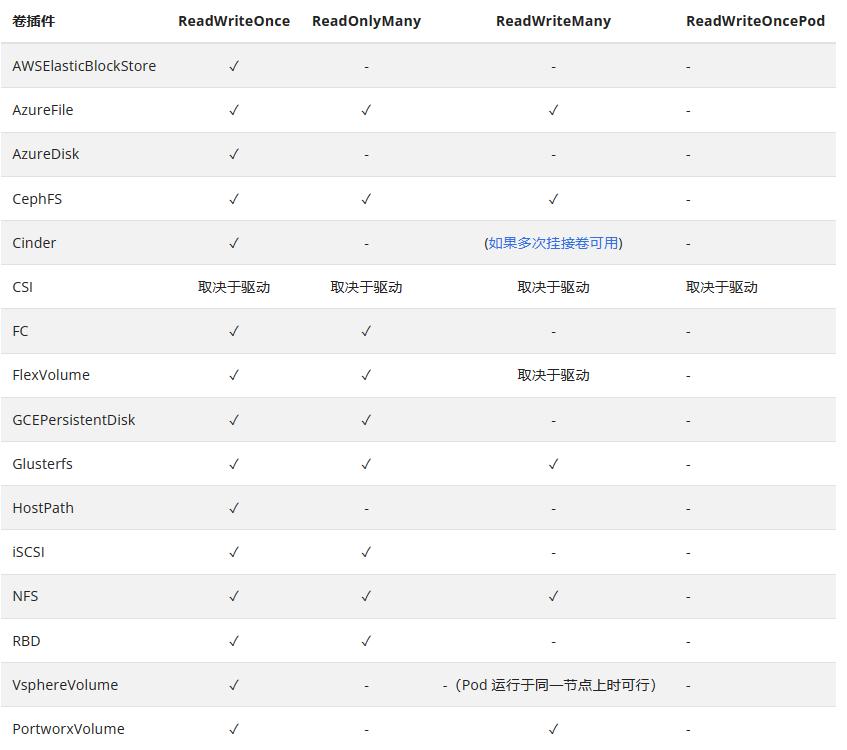
Task: Click Glusterfs ReadOnlyMany checkmark
Action: (366, 464)
